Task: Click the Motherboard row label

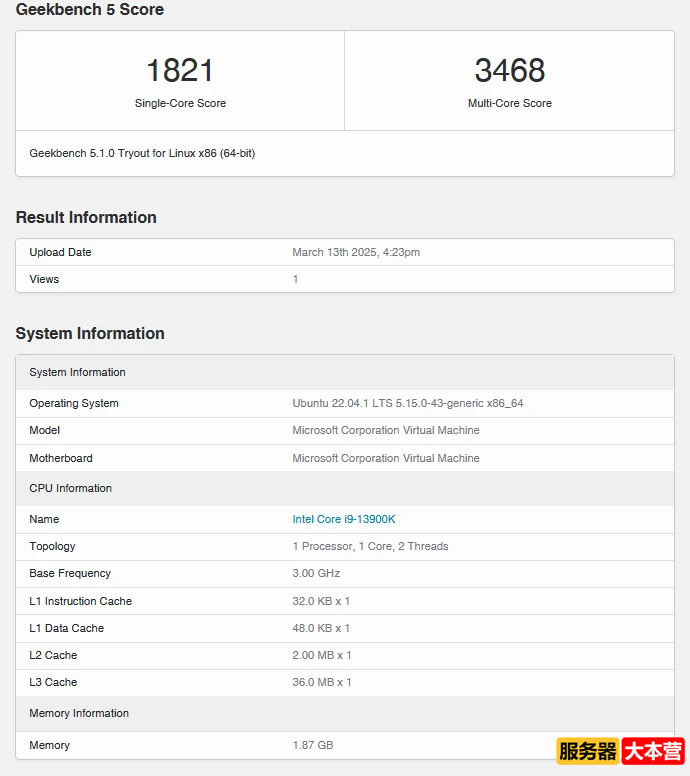Action: [61, 458]
